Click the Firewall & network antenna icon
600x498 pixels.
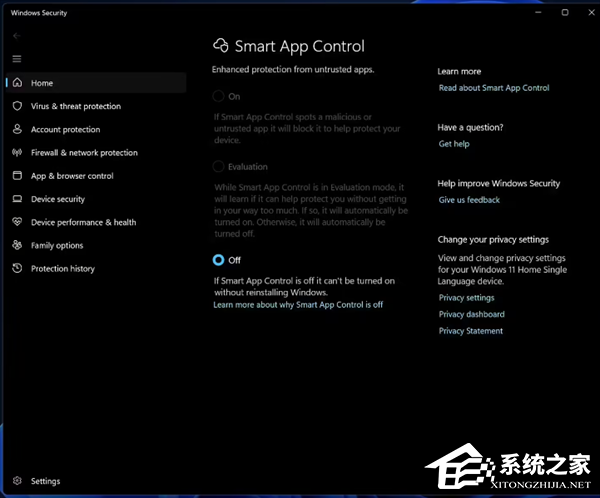17,152
